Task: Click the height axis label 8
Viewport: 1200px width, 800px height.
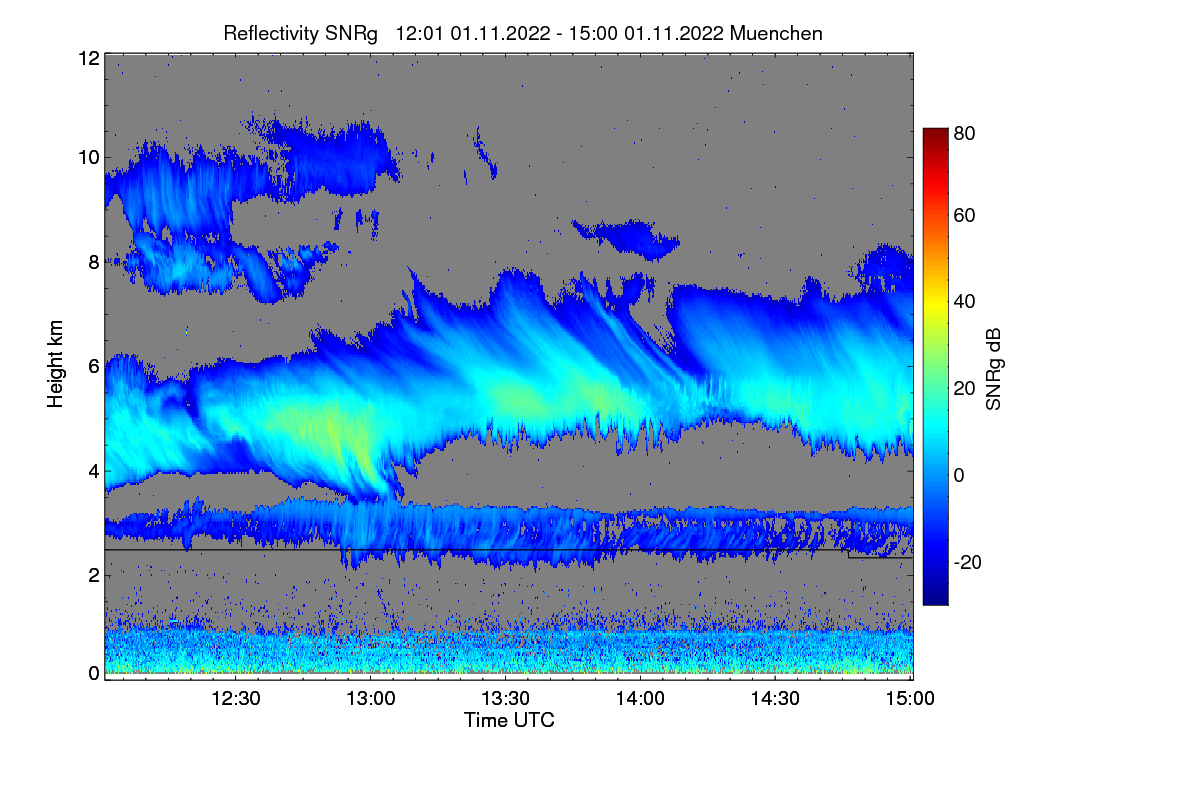Action: click(93, 263)
